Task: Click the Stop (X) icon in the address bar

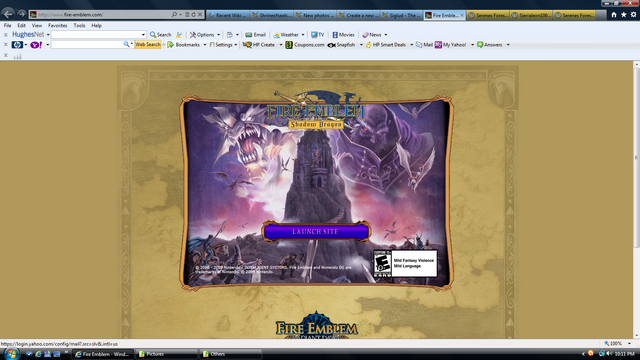Action: 200,14
